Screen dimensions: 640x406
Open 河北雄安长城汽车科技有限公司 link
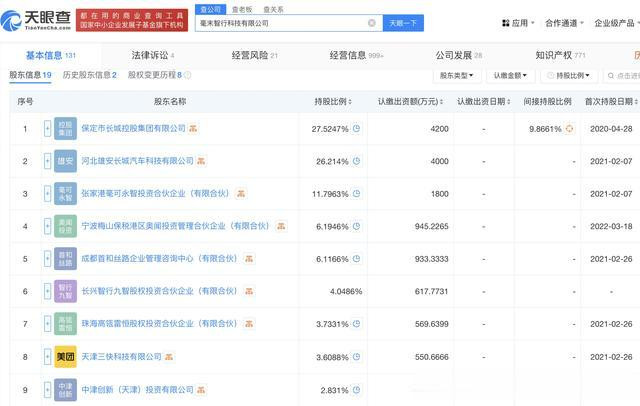[137, 161]
